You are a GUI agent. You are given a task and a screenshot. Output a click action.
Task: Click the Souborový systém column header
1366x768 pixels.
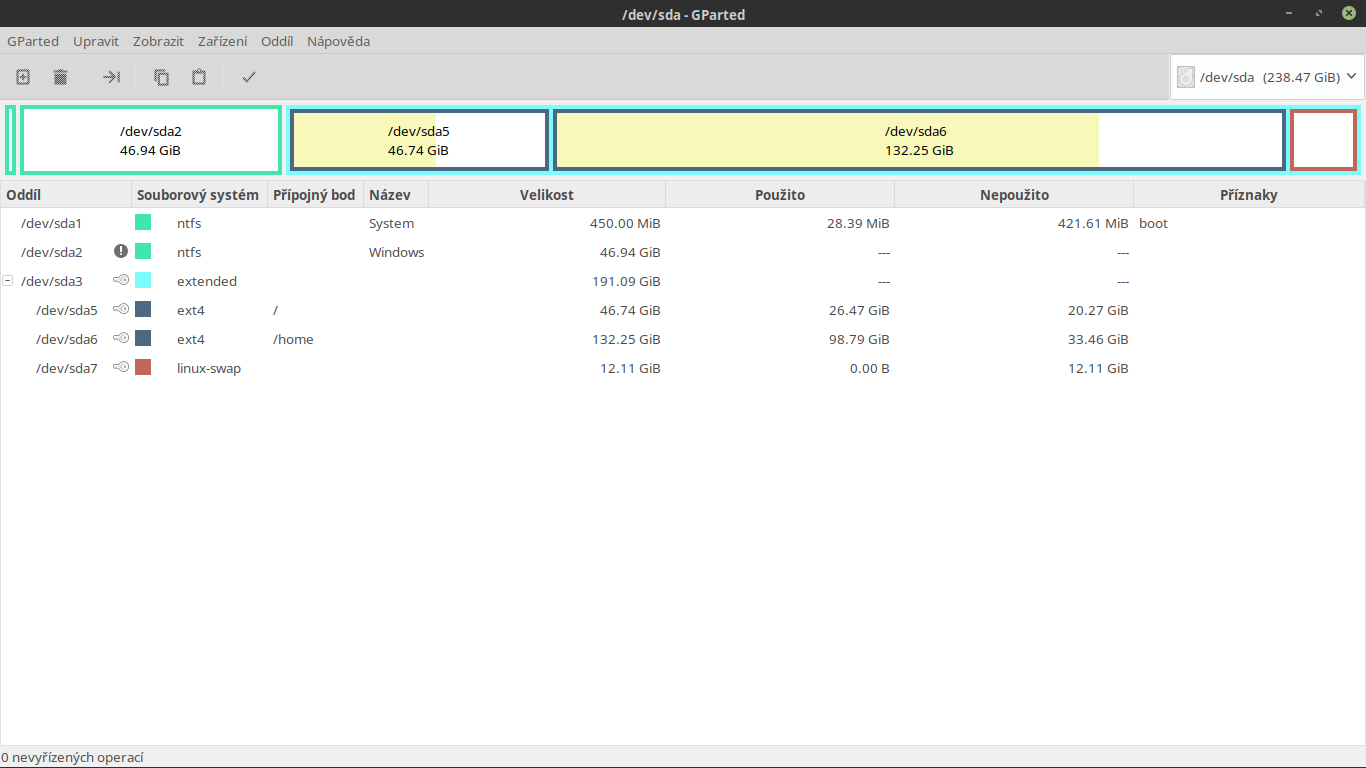(198, 195)
